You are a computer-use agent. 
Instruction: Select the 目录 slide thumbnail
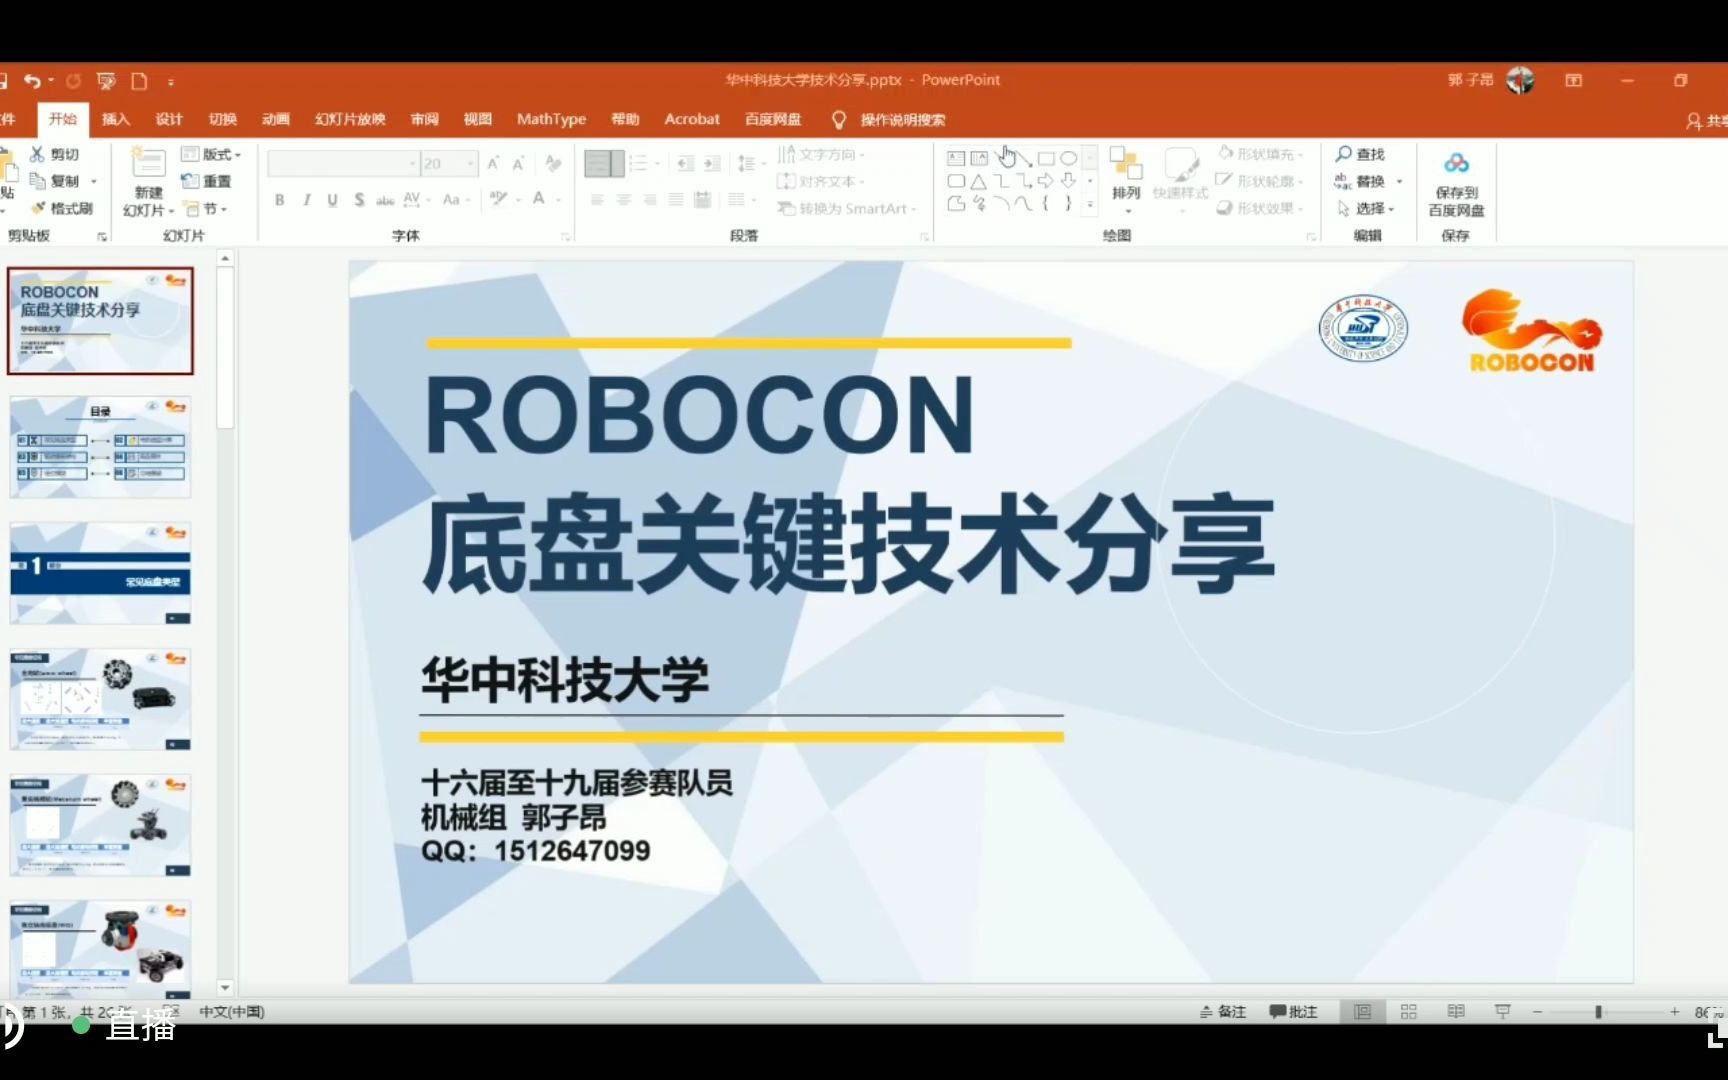(x=100, y=447)
